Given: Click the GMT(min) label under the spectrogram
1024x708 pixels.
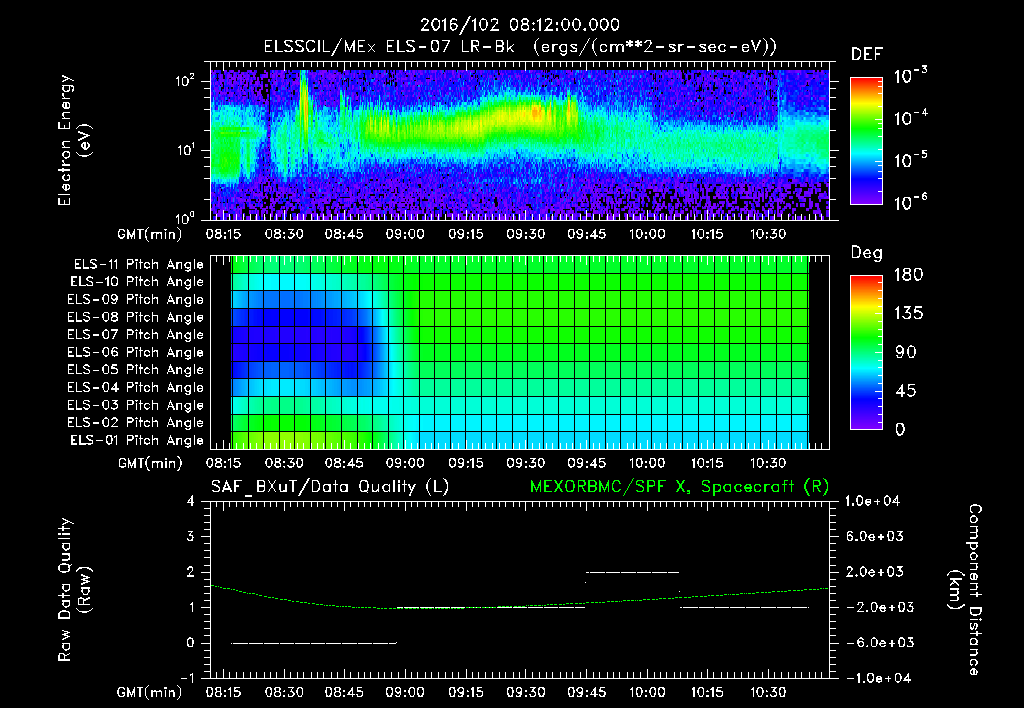Looking at the screenshot, I should coord(150,234).
